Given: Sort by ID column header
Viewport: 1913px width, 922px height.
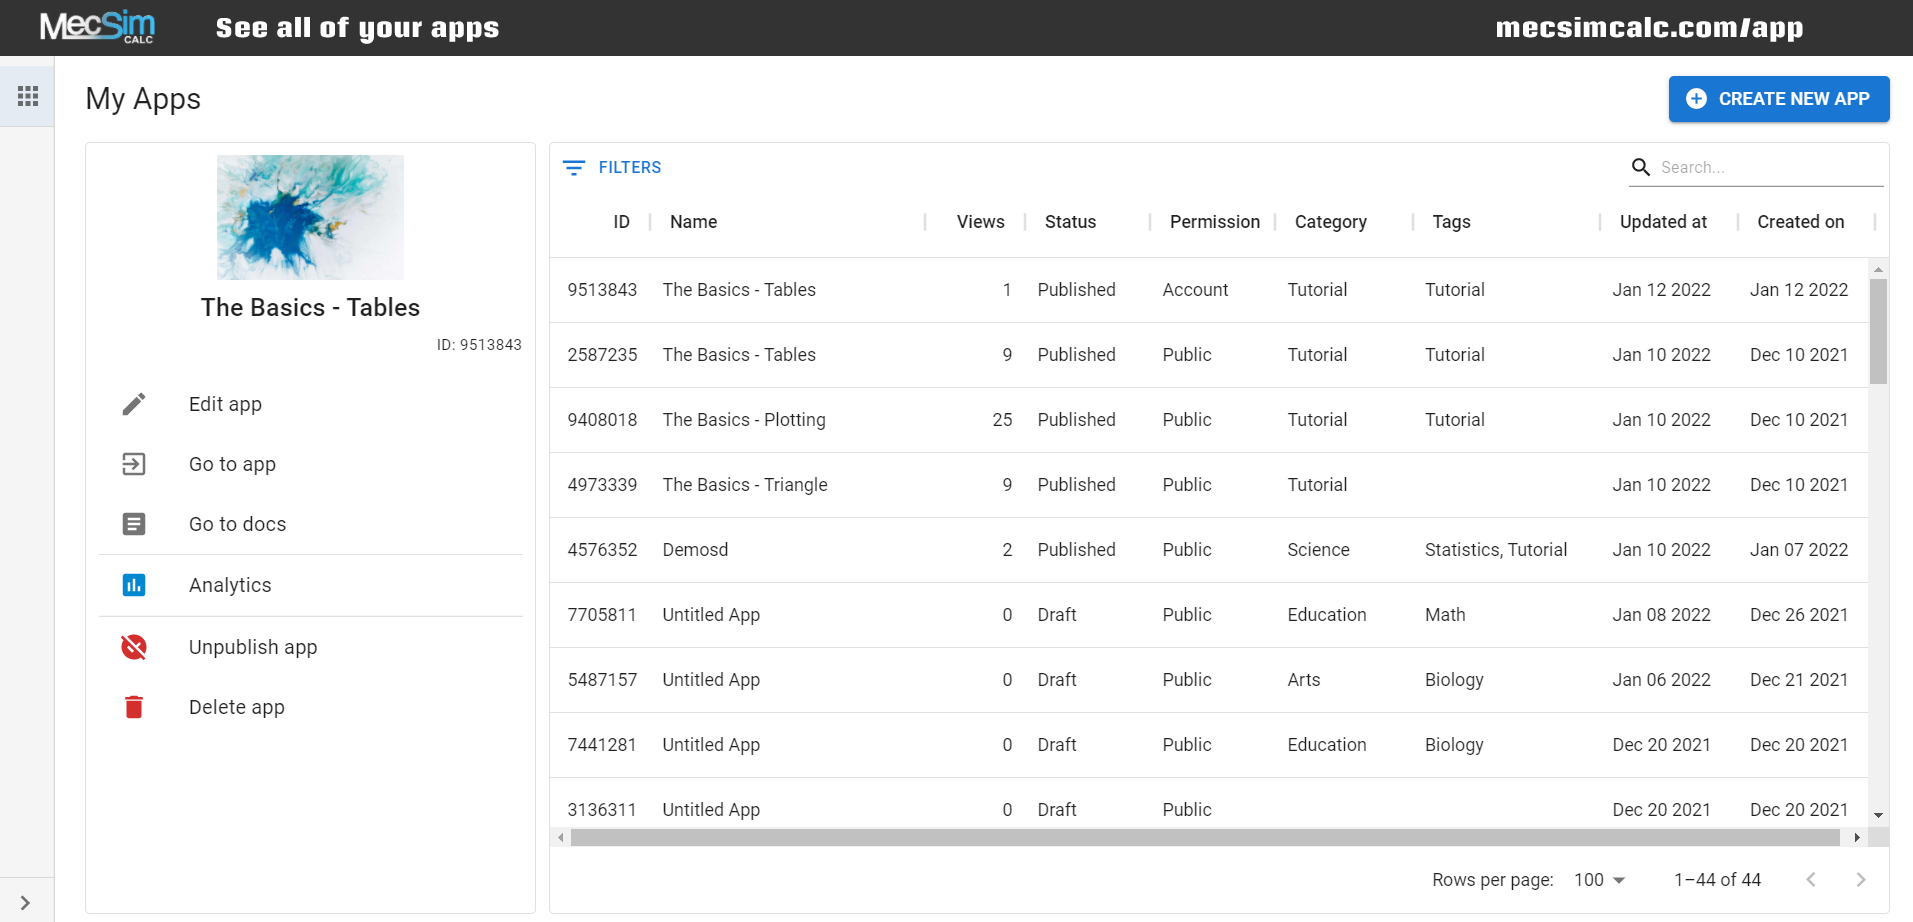Looking at the screenshot, I should pos(621,222).
